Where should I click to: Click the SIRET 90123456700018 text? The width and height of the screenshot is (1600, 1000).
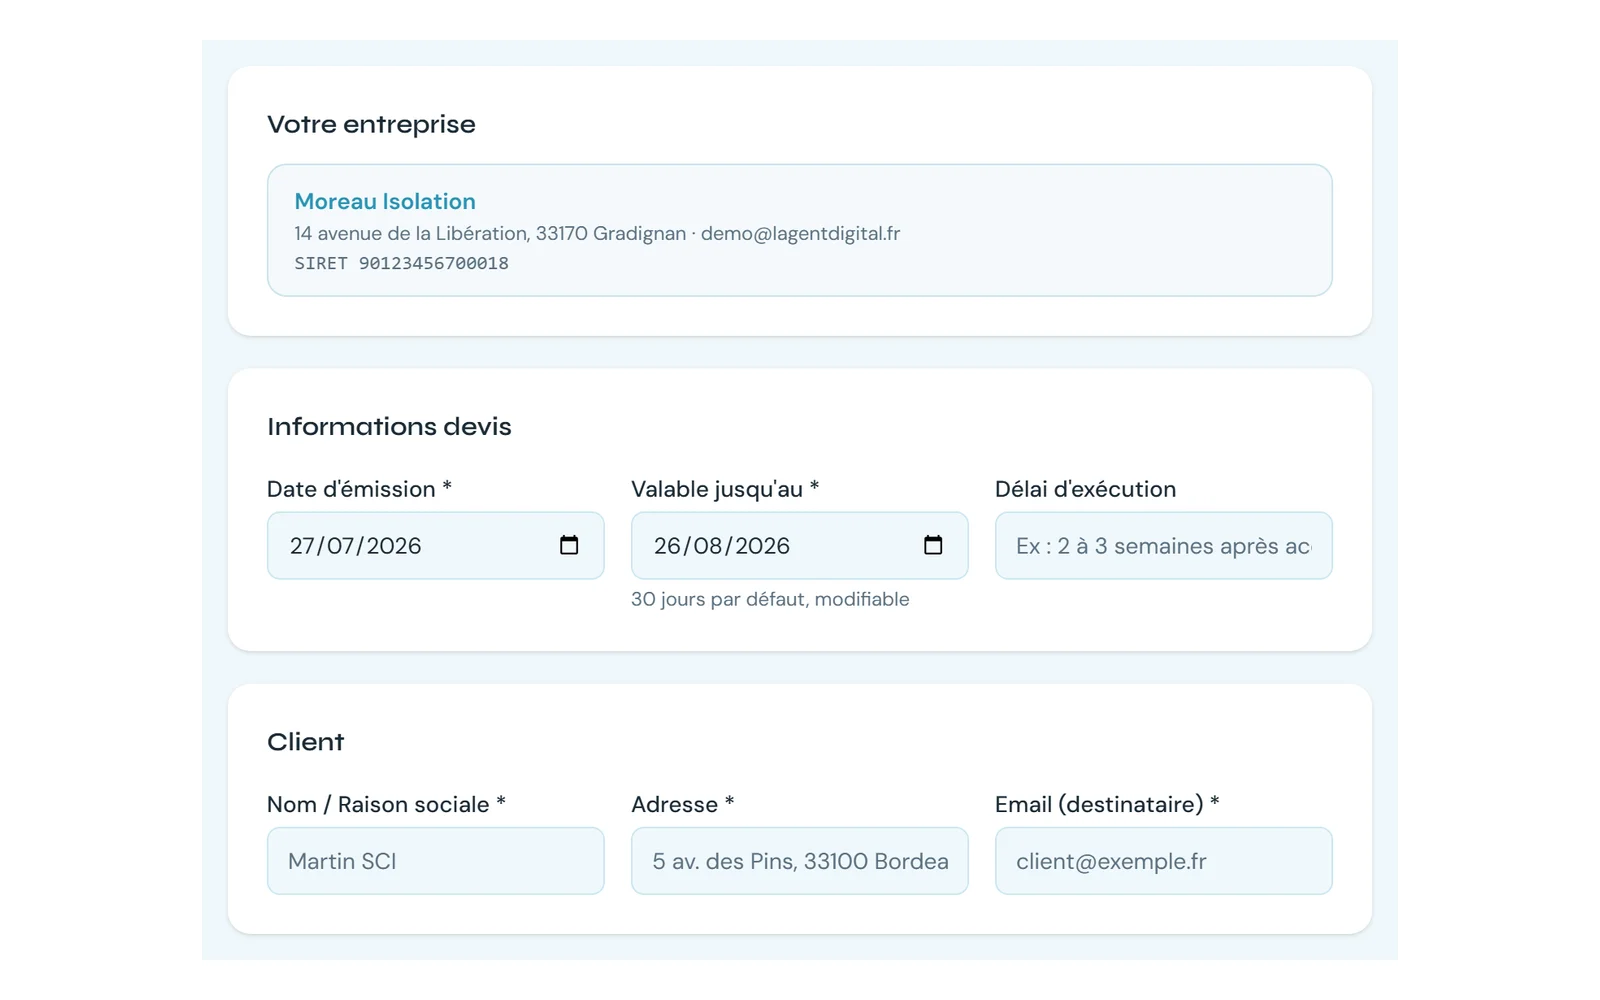[x=401, y=263]
